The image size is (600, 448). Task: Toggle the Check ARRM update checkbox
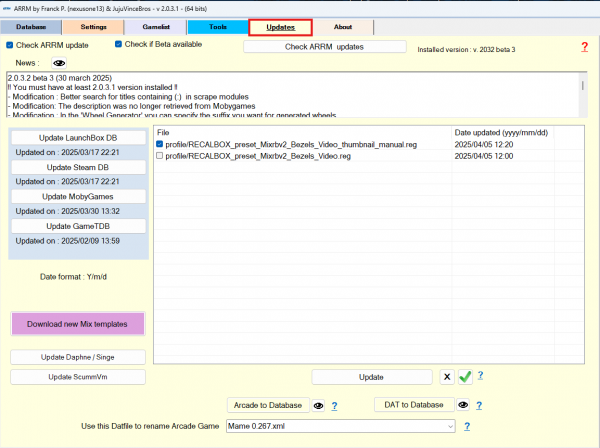(10, 45)
